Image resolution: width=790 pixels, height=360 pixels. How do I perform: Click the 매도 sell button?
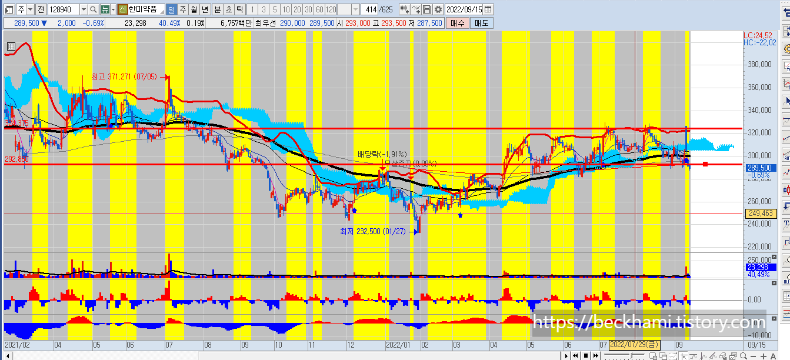click(x=482, y=23)
